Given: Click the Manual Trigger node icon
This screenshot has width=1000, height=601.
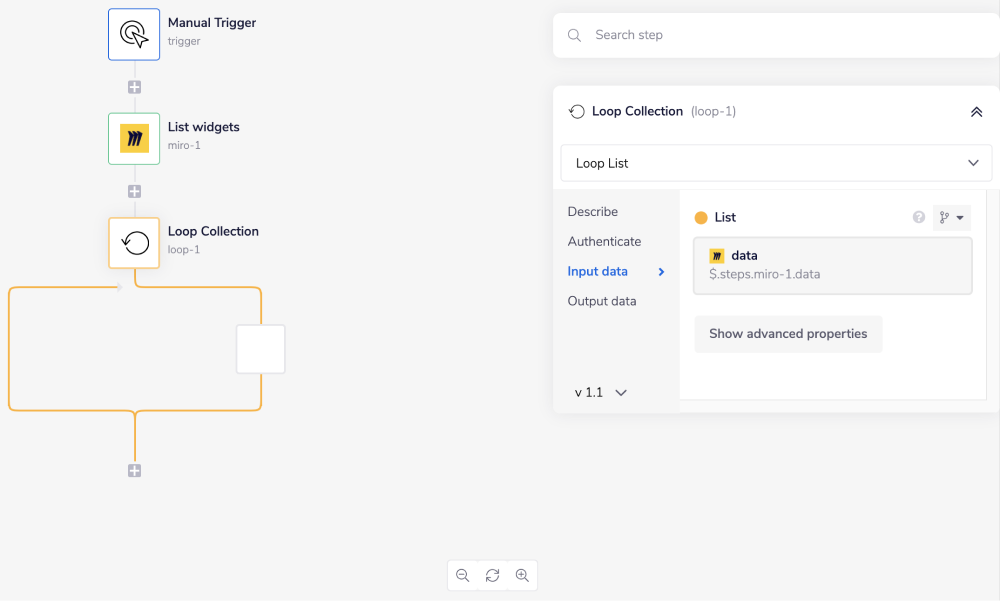Looking at the screenshot, I should [134, 35].
